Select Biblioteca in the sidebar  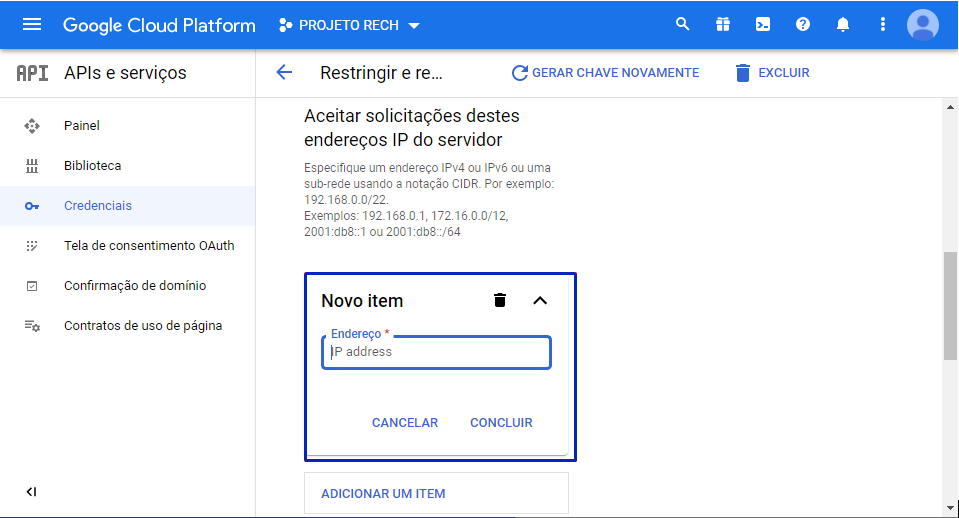coord(92,166)
